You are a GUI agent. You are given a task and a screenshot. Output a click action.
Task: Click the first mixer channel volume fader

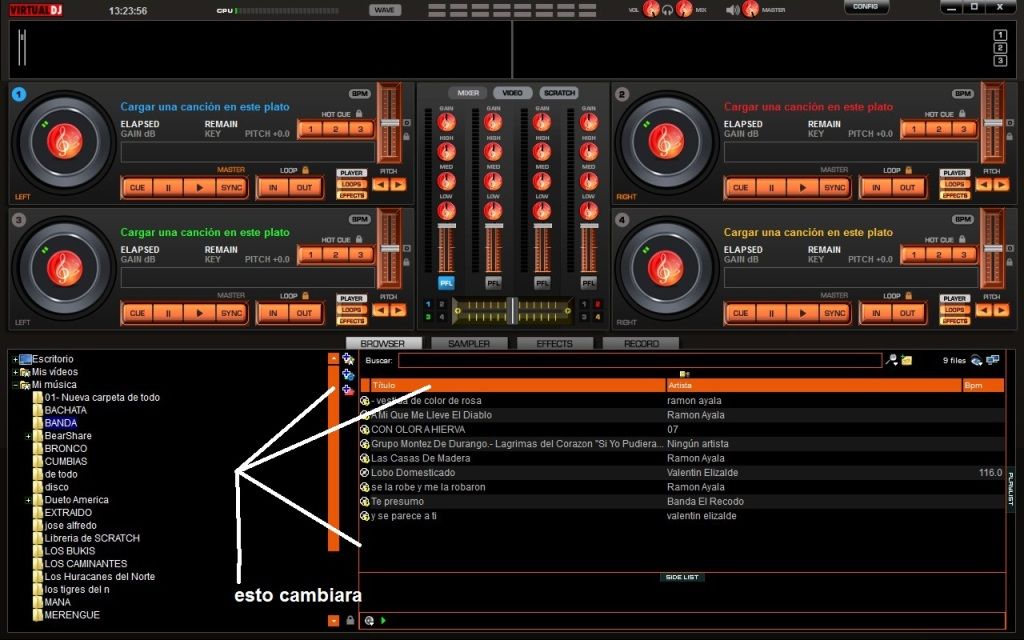[446, 226]
